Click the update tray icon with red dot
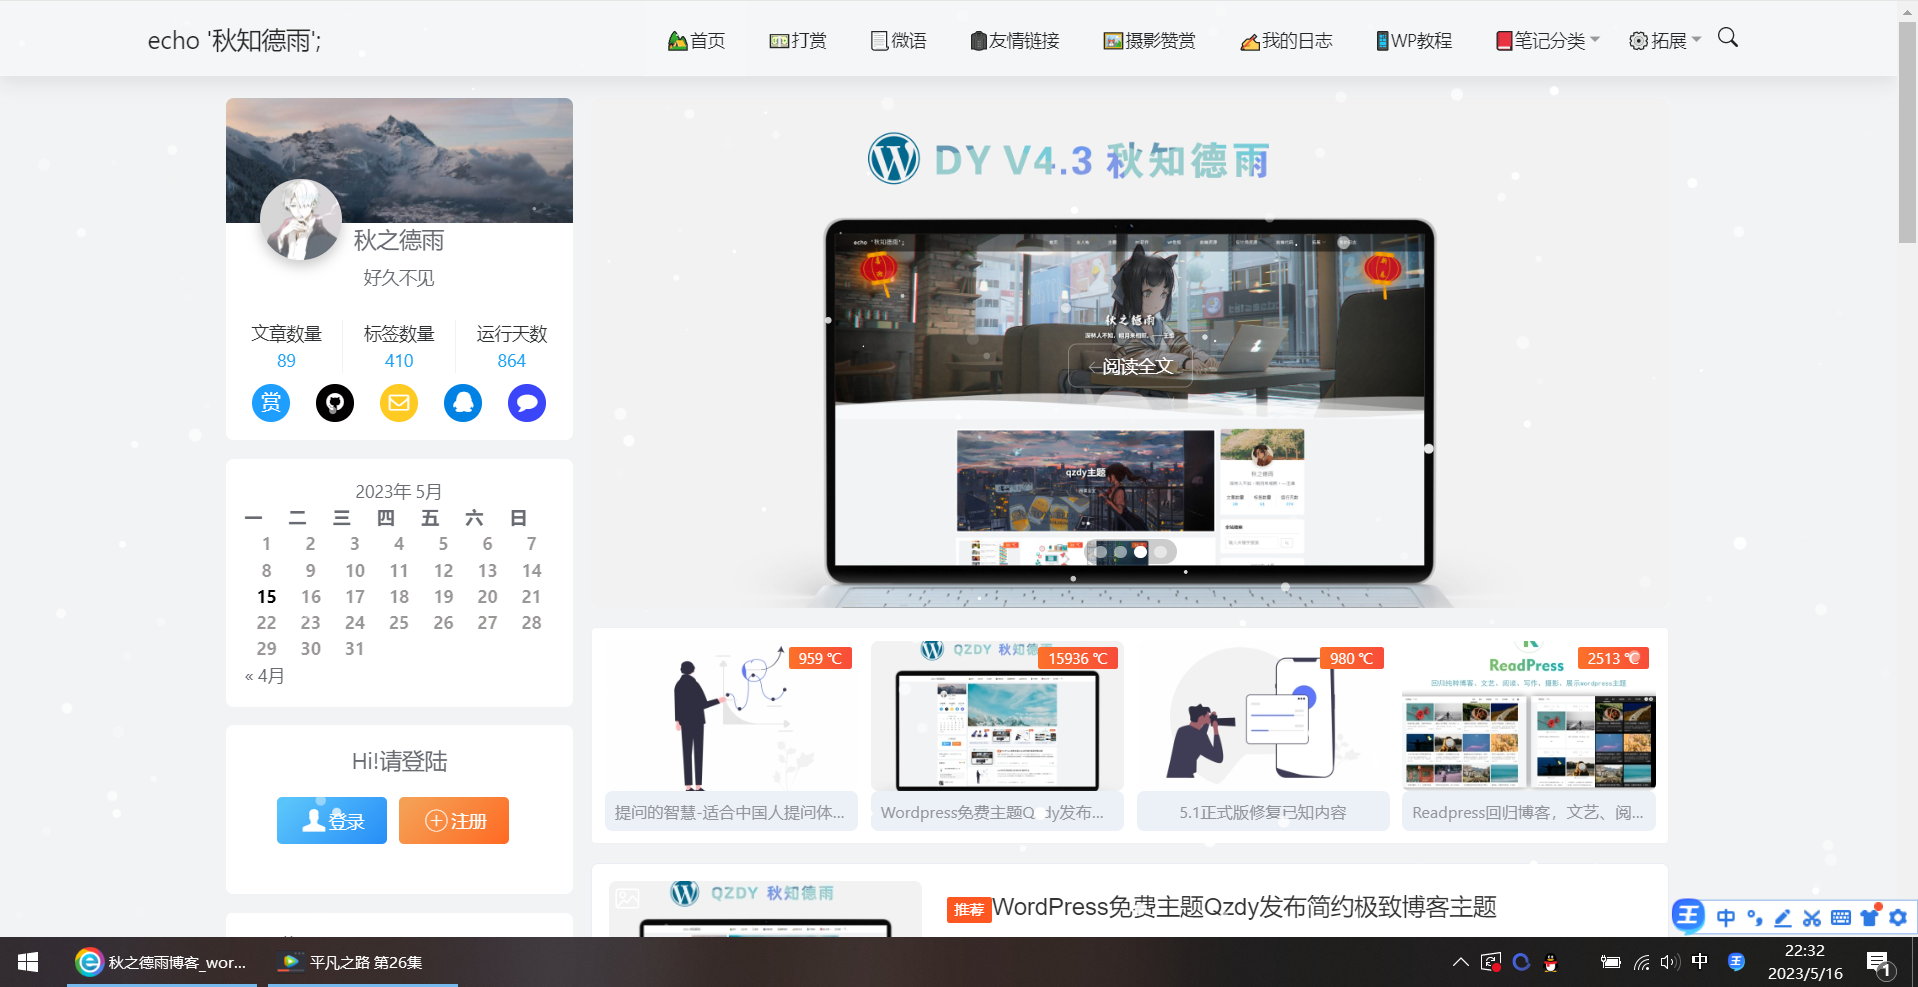1918x987 pixels. [x=1491, y=962]
